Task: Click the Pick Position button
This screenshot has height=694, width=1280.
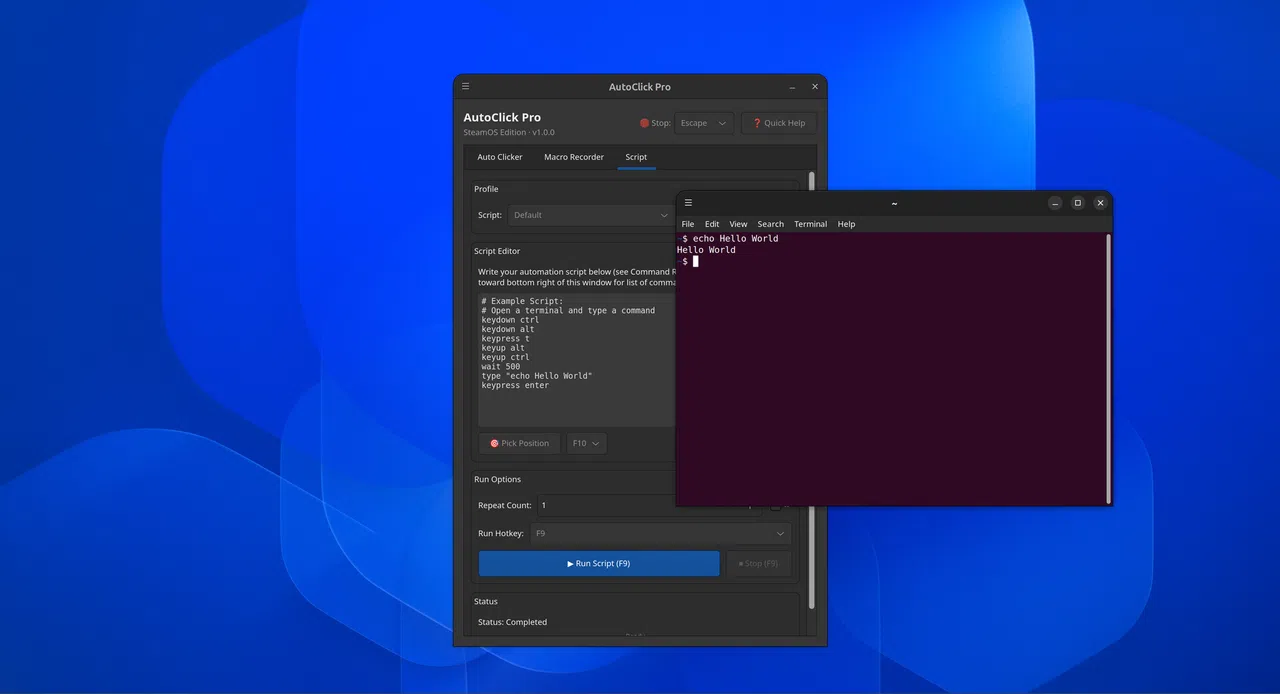Action: 519,443
